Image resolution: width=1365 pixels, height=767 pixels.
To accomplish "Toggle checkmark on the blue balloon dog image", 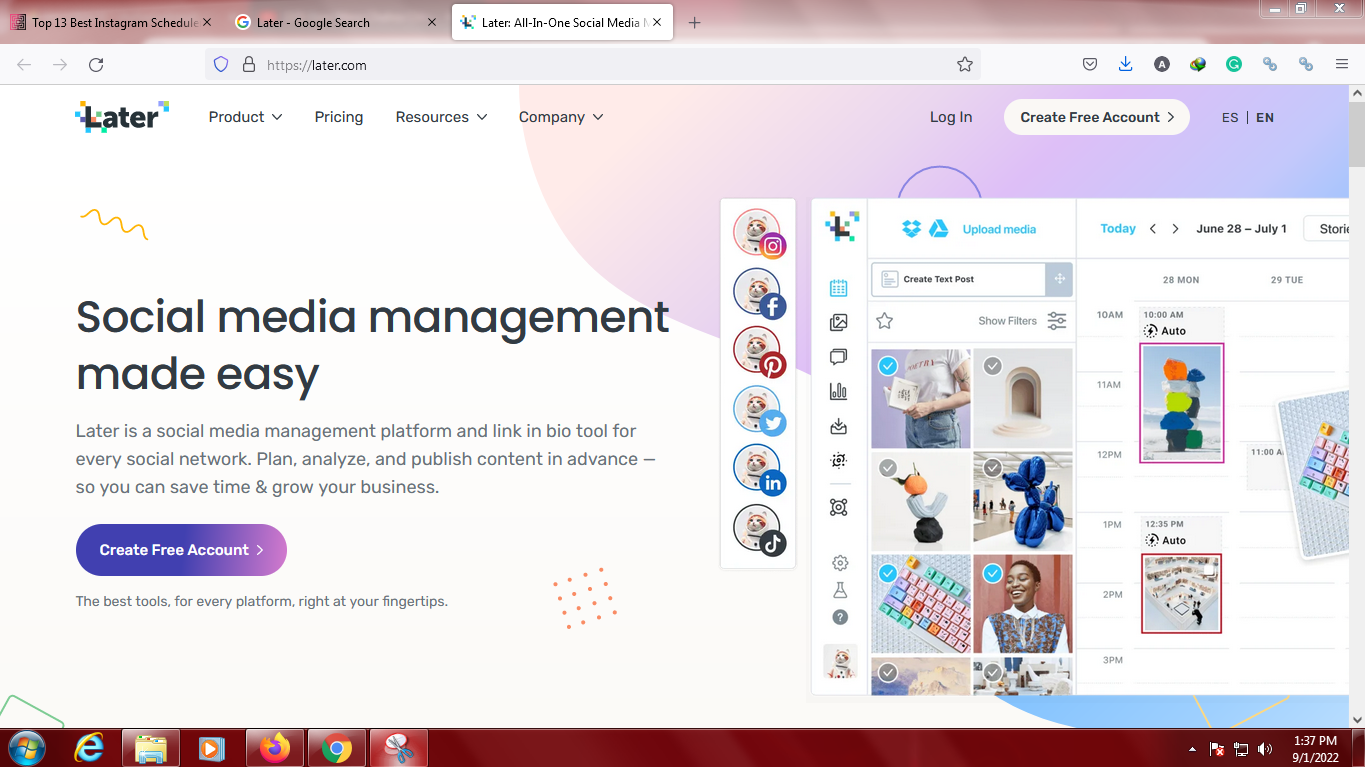I will (x=992, y=468).
